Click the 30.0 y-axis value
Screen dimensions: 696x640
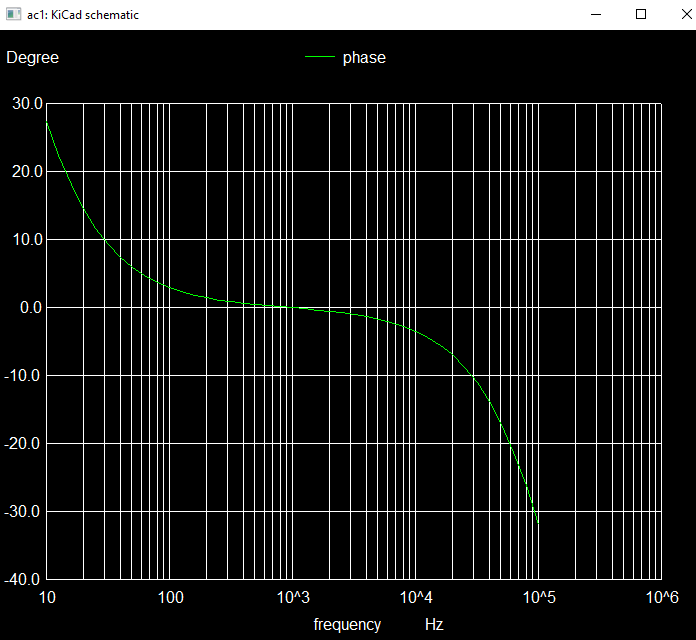click(27, 103)
